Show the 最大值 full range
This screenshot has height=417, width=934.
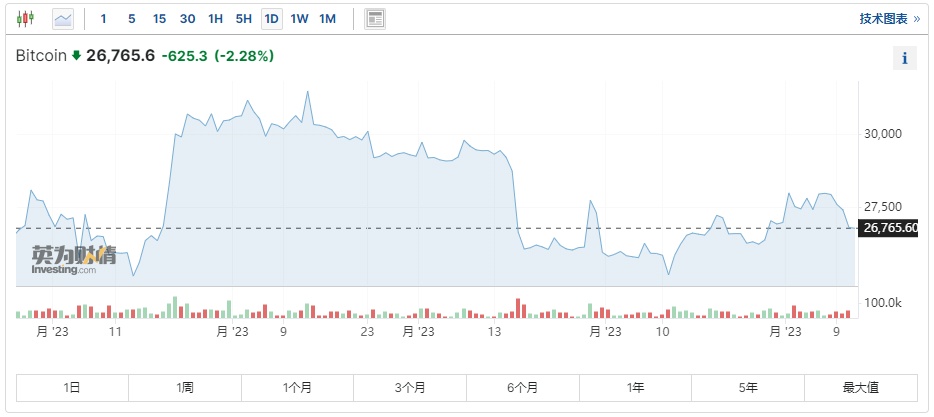pyautogui.click(x=860, y=388)
